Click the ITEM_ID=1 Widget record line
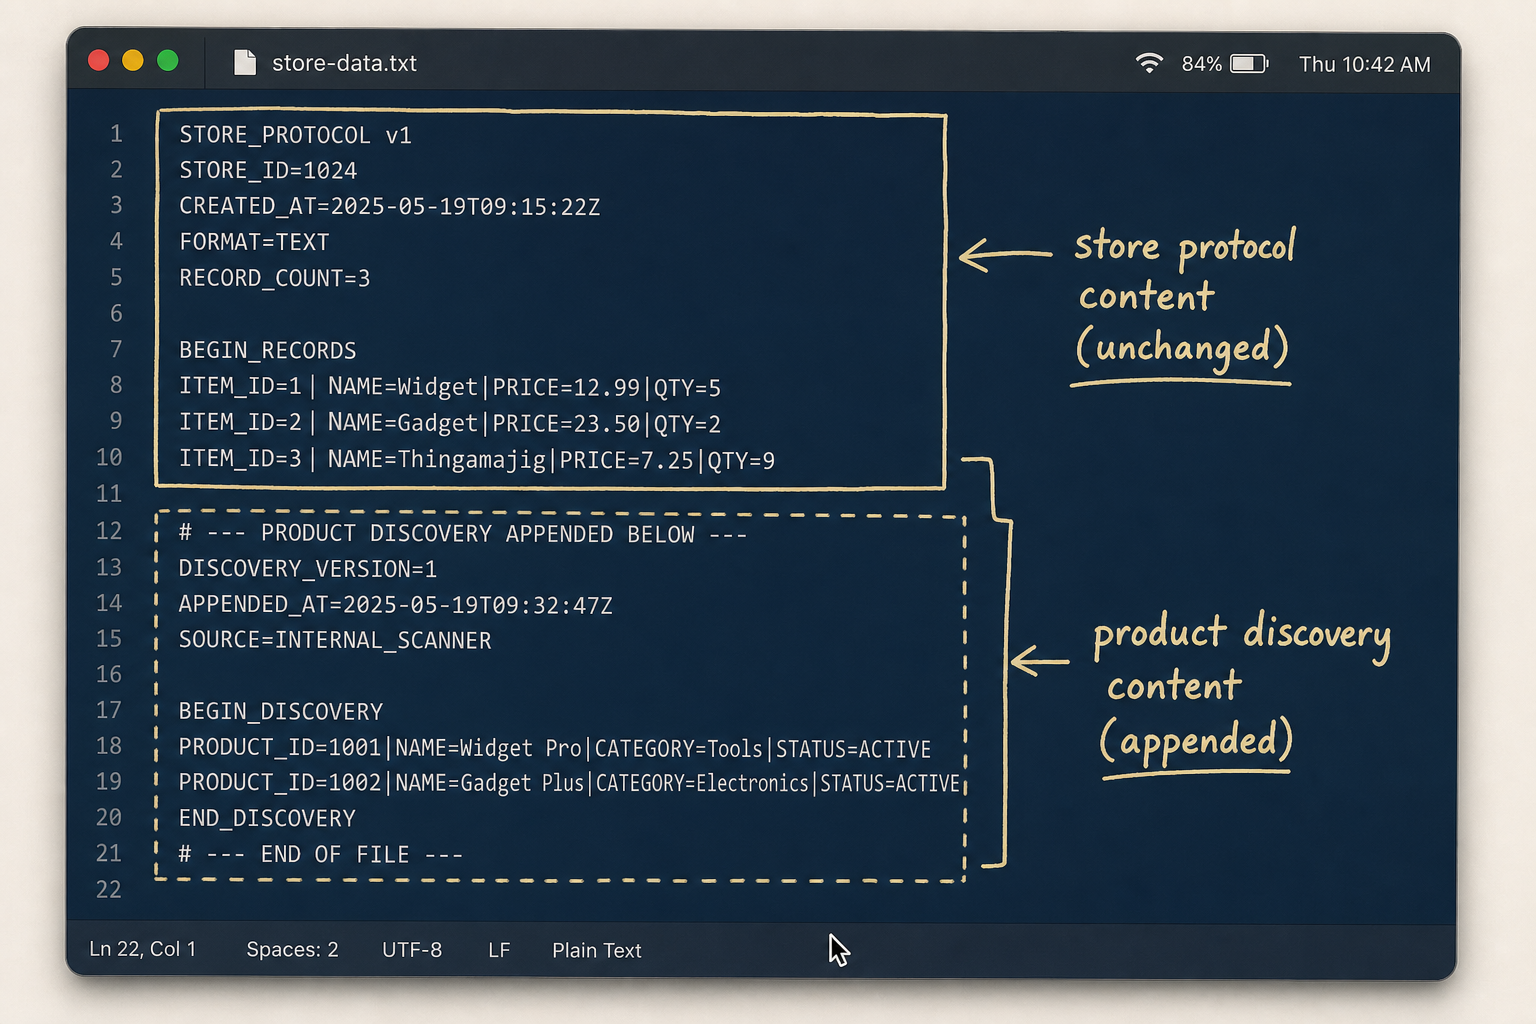The width and height of the screenshot is (1536, 1024). coord(450,387)
